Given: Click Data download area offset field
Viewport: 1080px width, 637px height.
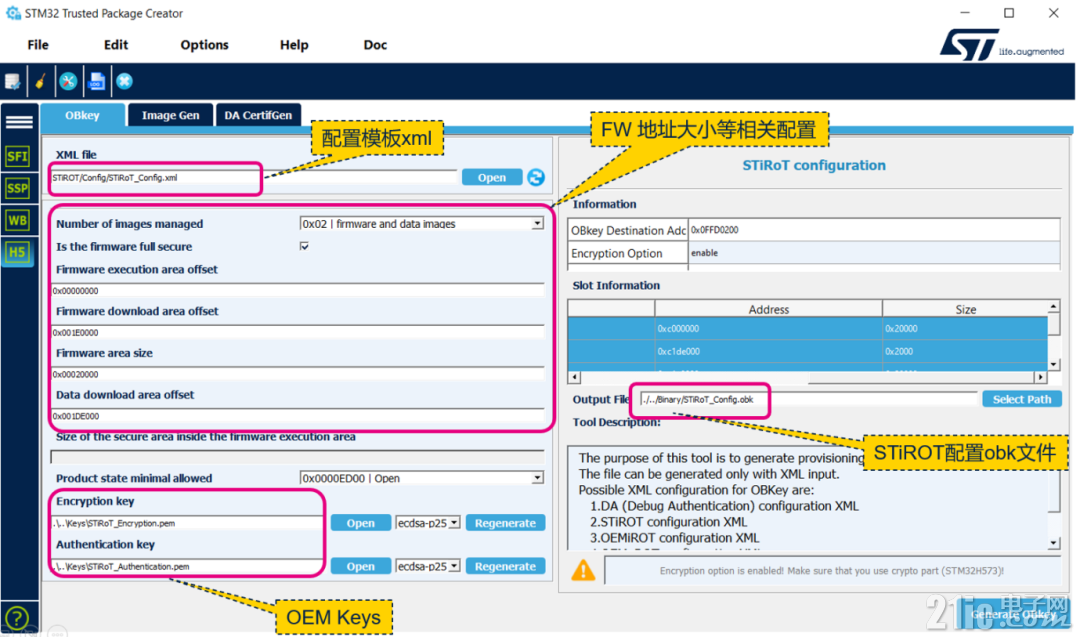Looking at the screenshot, I should (x=298, y=416).
